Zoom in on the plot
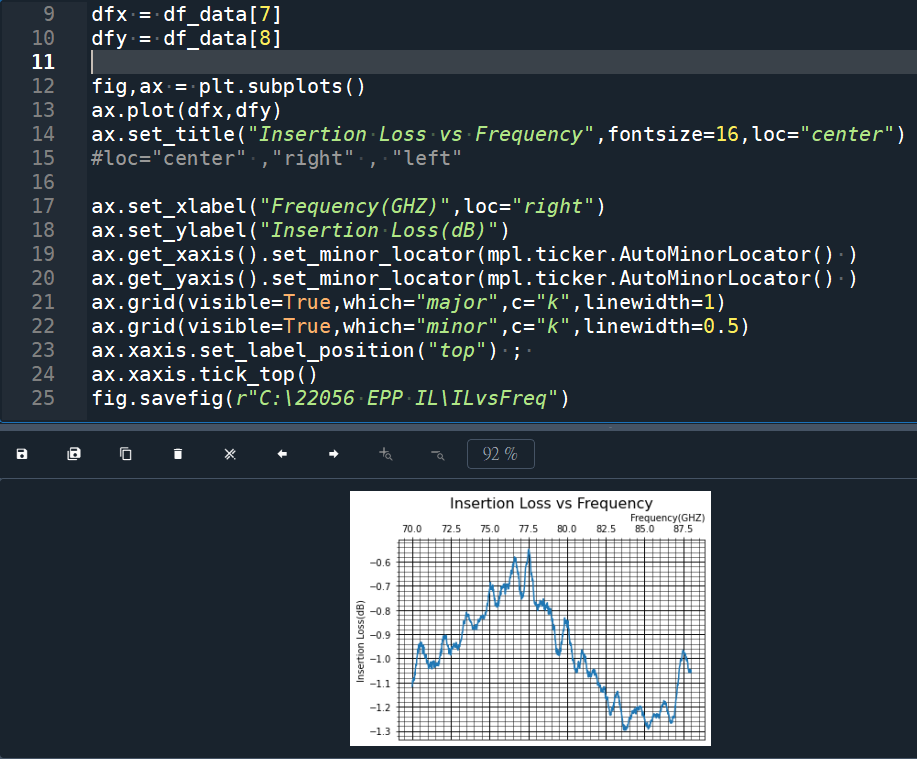This screenshot has height=759, width=917. 385,453
